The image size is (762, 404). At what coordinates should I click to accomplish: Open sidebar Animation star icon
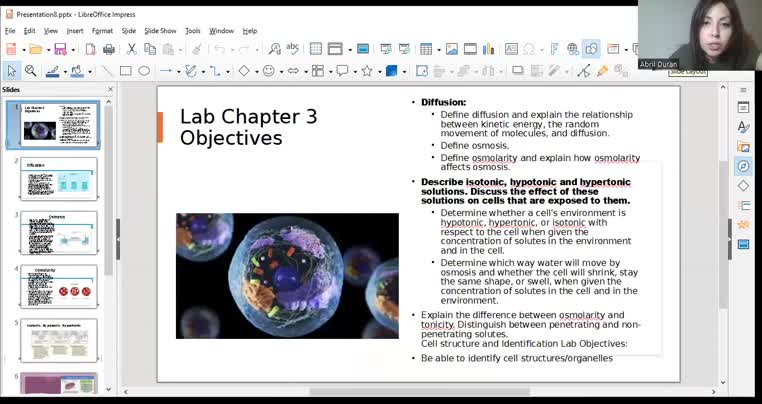coord(743,225)
